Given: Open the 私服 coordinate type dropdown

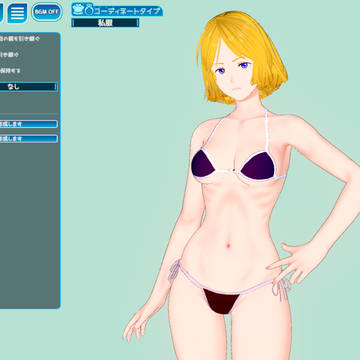Looking at the screenshot, I should pyautogui.click(x=105, y=23).
